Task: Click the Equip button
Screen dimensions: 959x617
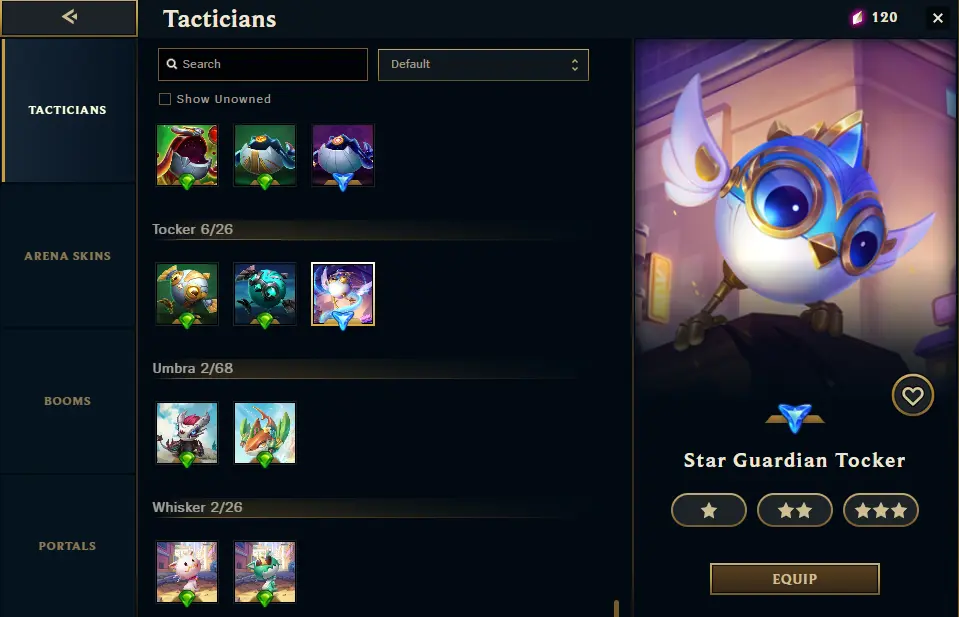Action: coord(794,579)
